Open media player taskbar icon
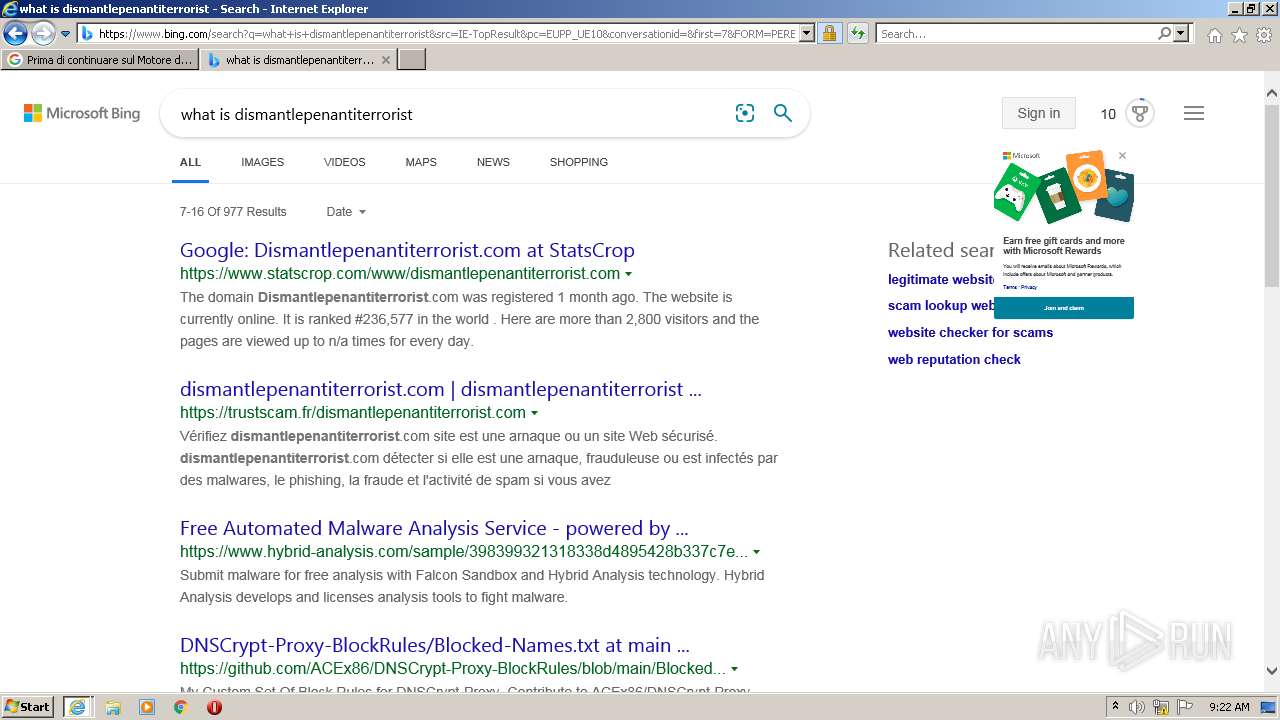This screenshot has height=720, width=1280. 147,707
